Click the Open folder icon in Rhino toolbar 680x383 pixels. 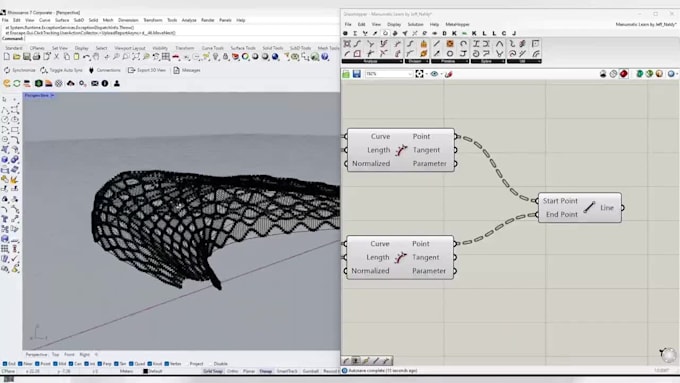pos(16,57)
